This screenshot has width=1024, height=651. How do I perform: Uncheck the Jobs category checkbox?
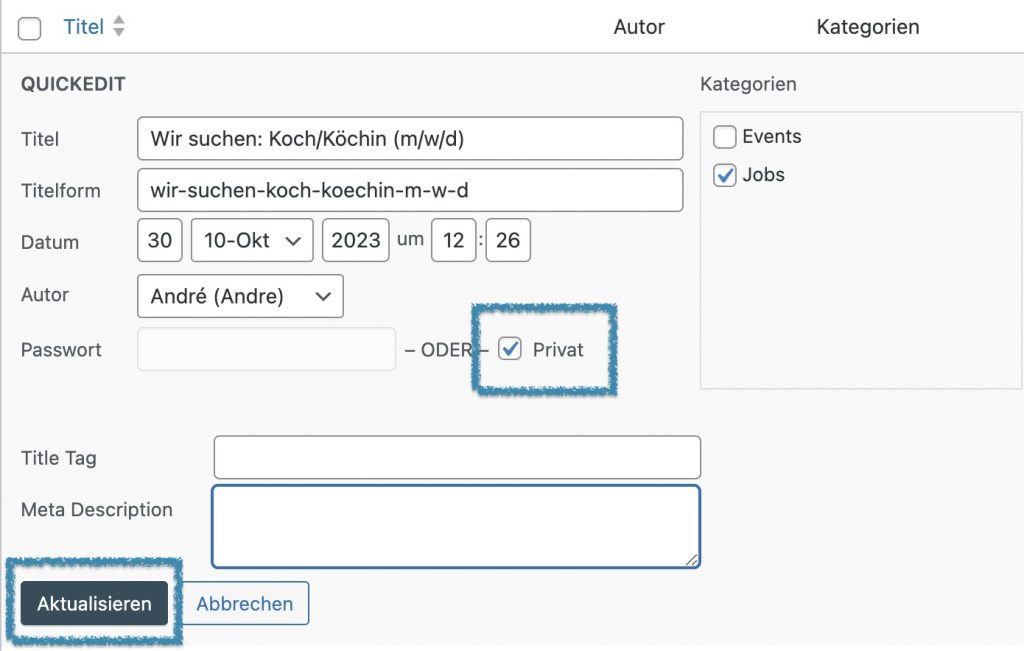[725, 175]
